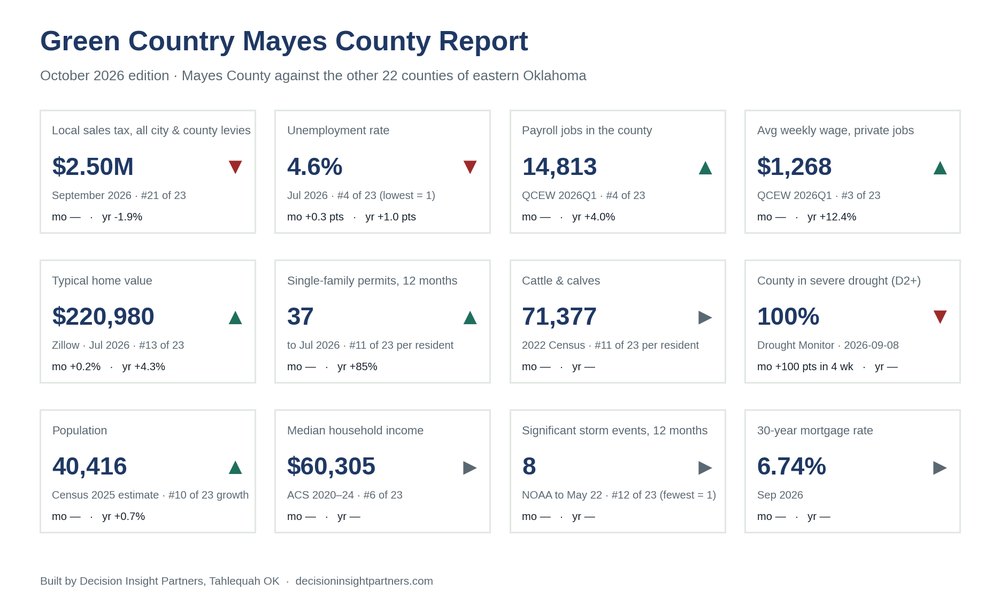The width and height of the screenshot is (1000, 612).
Task: Click the 'Unemployment rate' card label
Action: pos(338,130)
